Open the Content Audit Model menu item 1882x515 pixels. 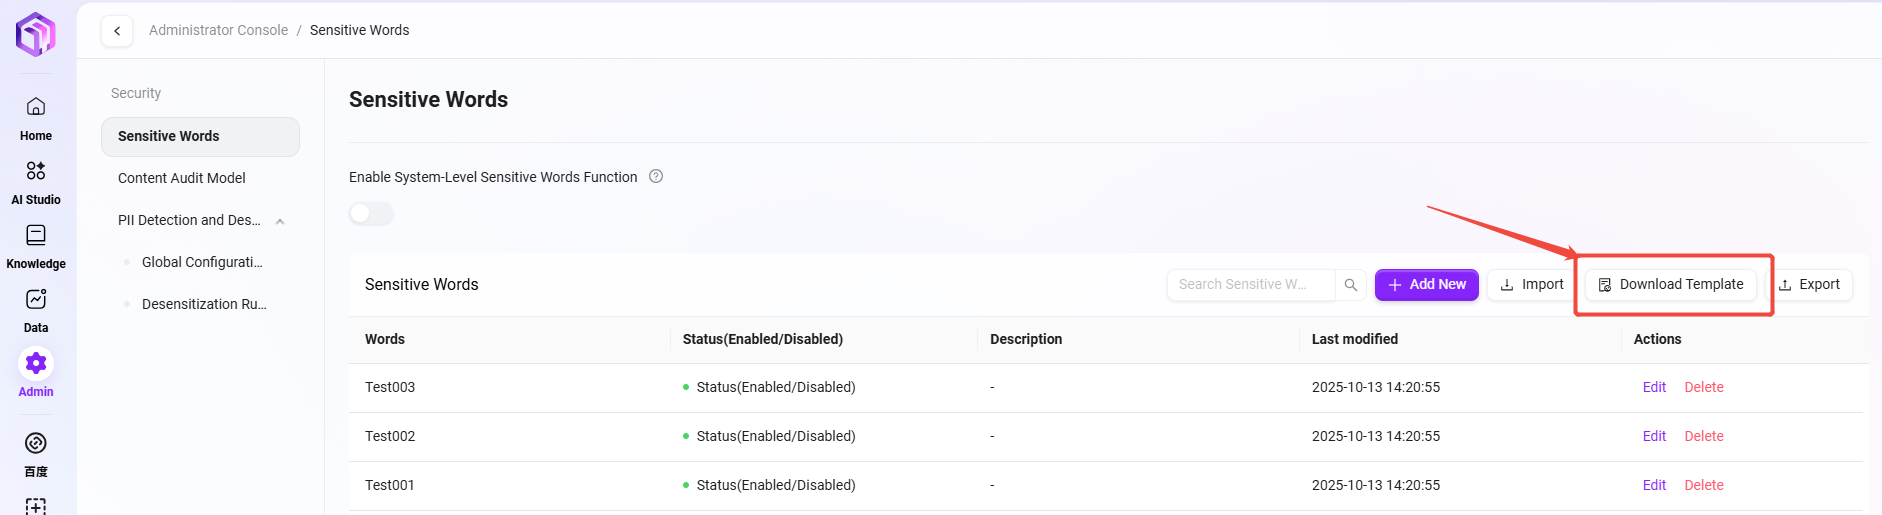(x=182, y=178)
